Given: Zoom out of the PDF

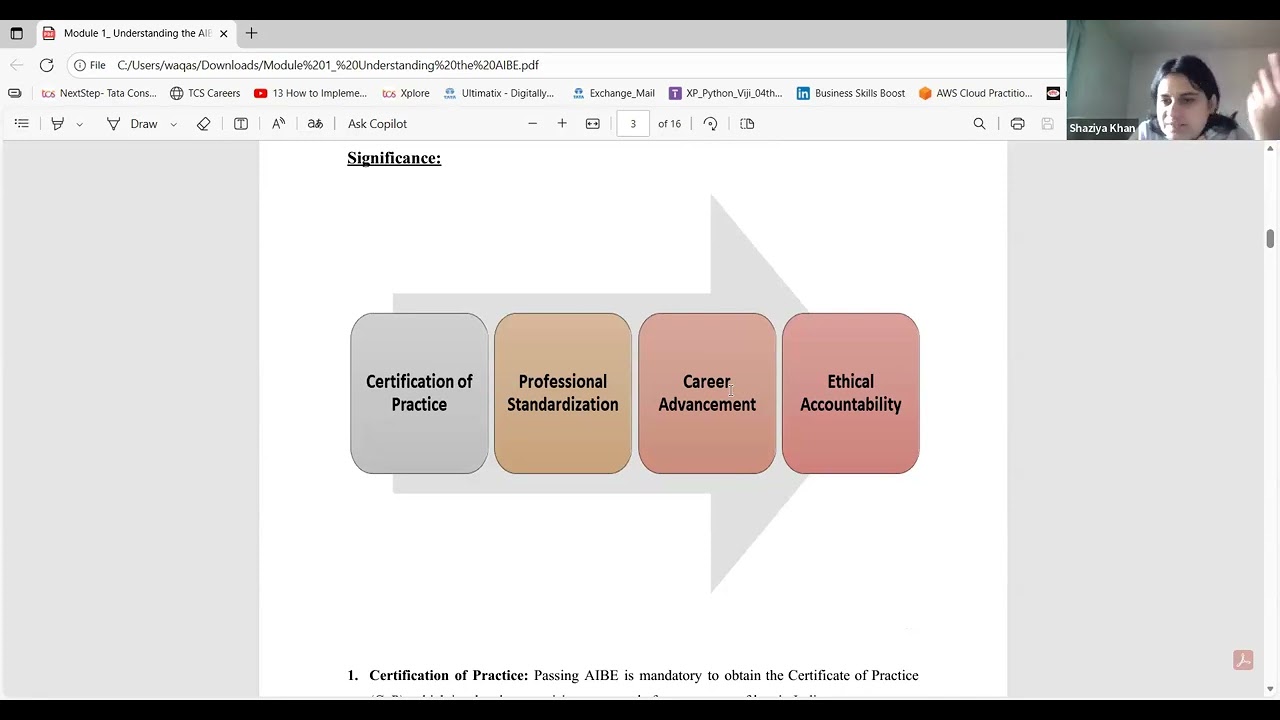Looking at the screenshot, I should [532, 124].
